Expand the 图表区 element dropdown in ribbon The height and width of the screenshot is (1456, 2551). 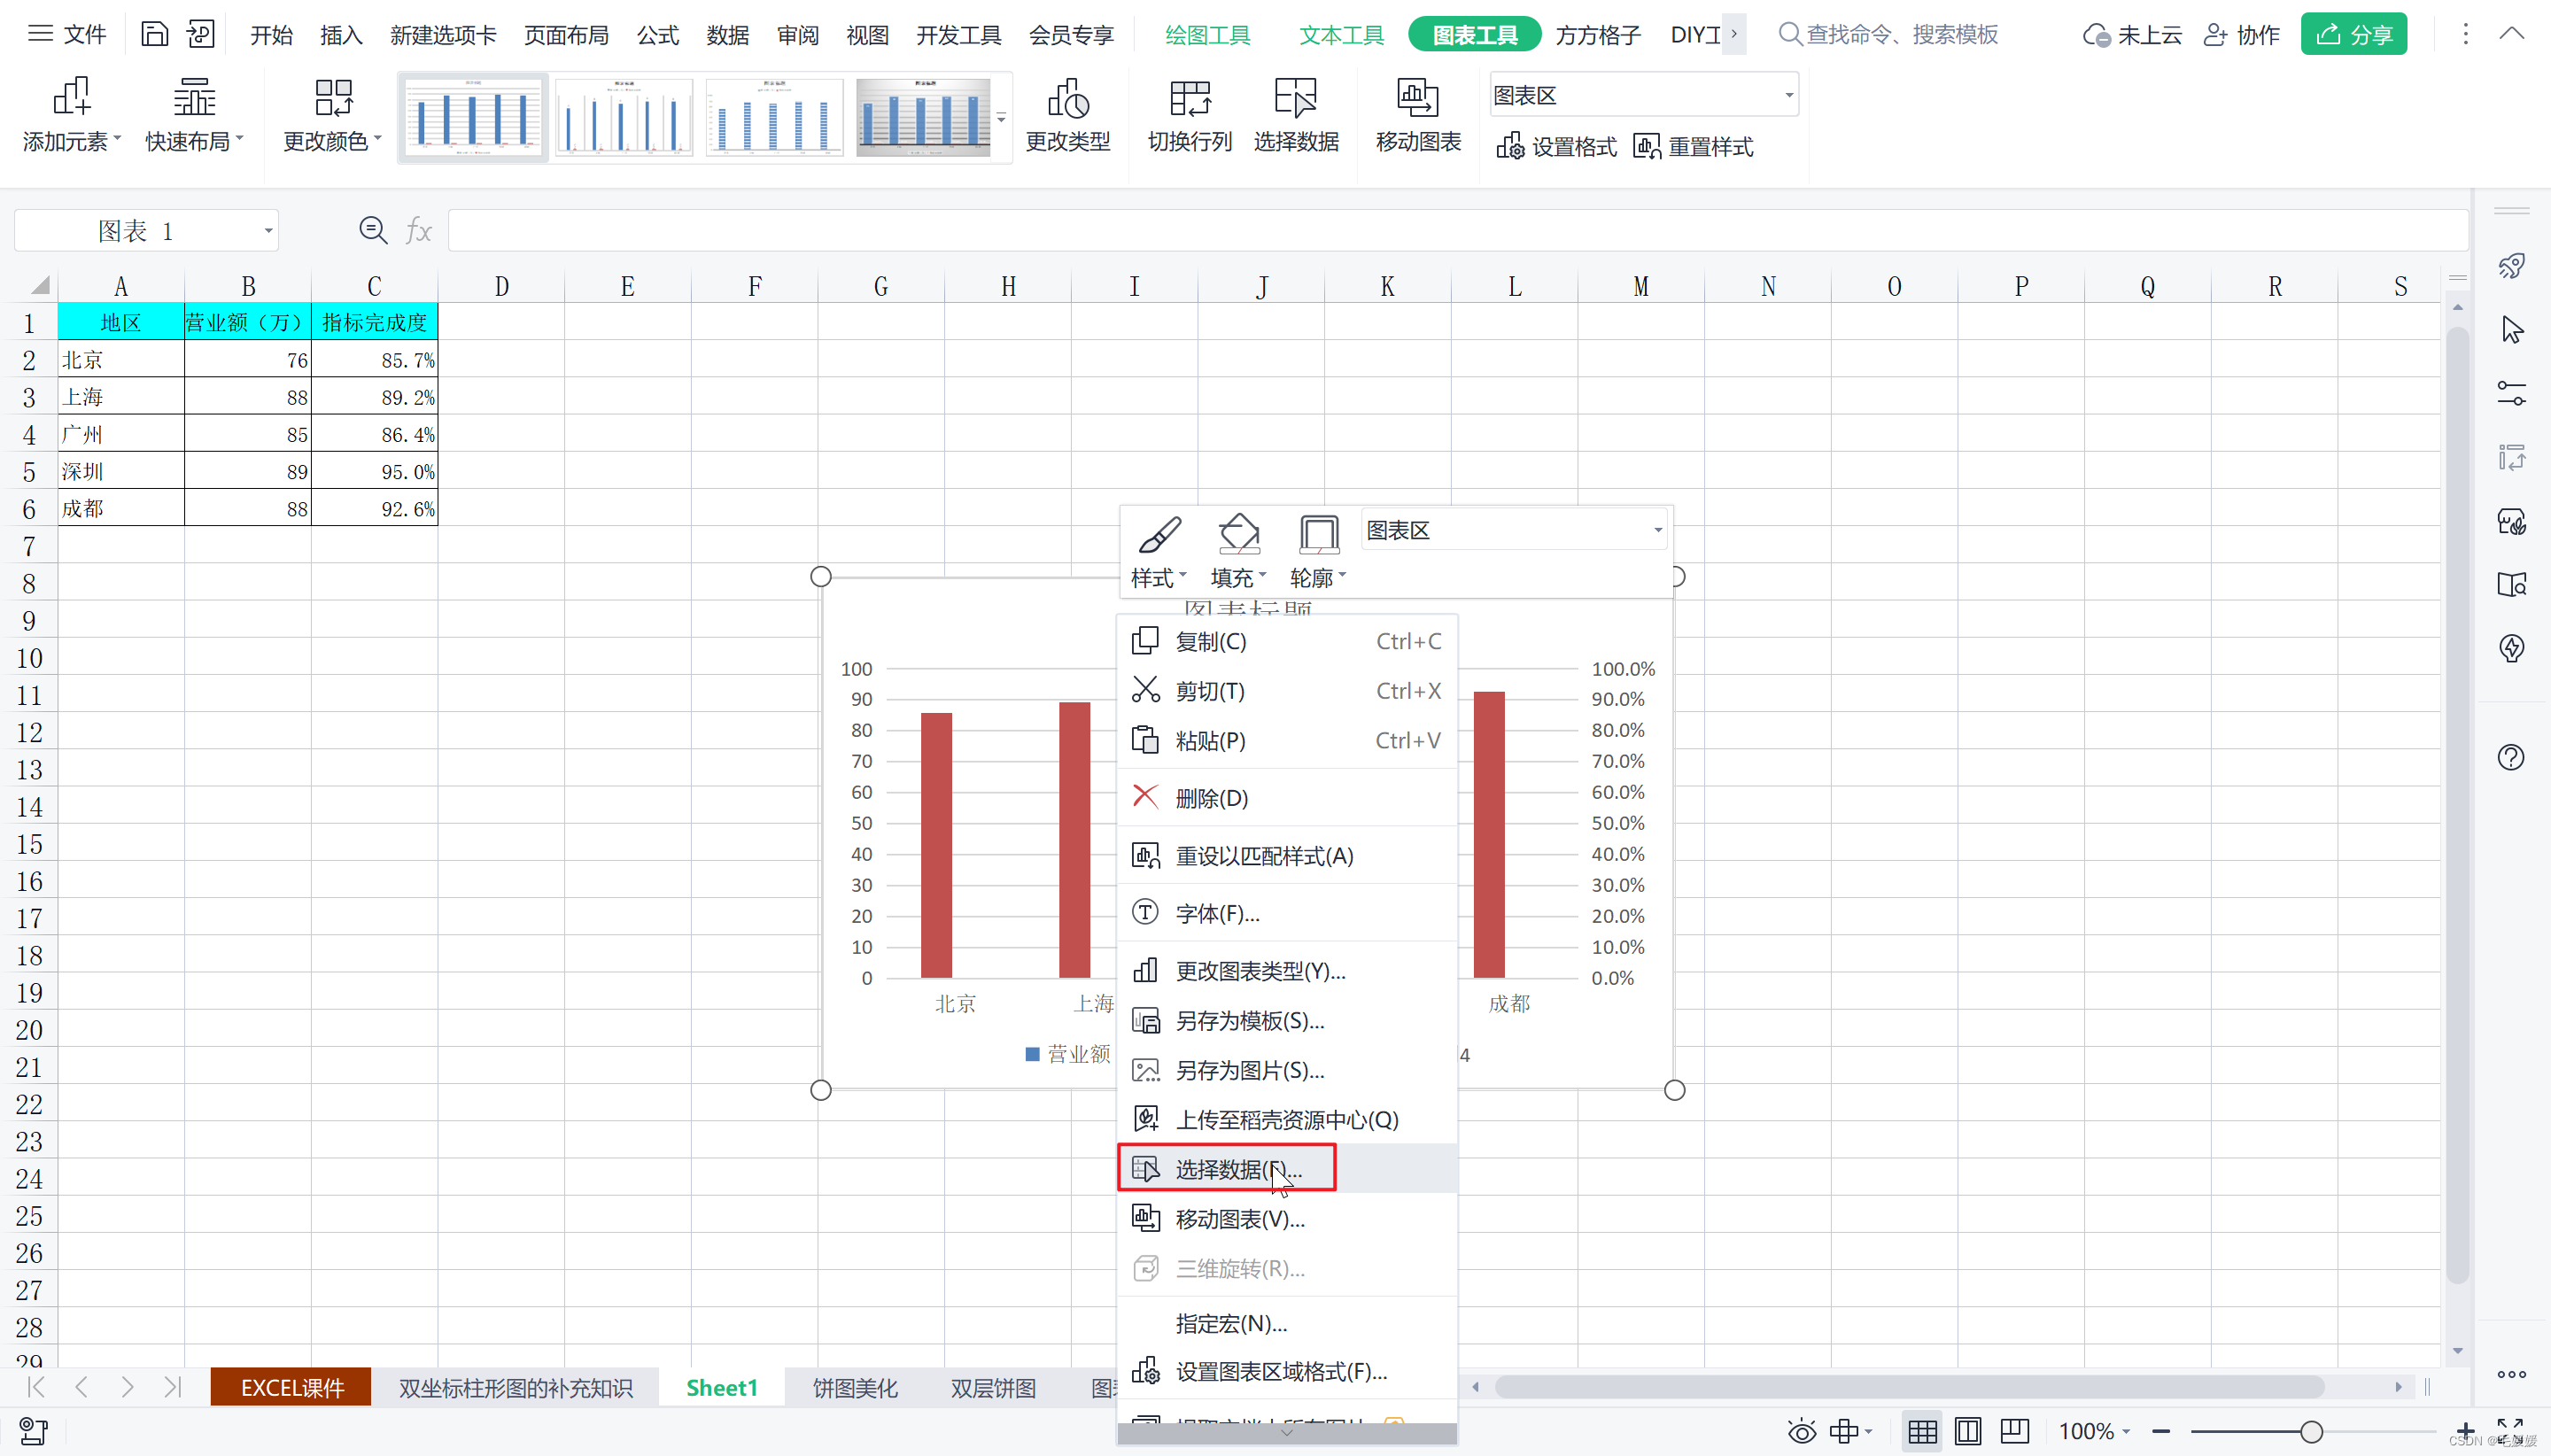tap(1788, 96)
